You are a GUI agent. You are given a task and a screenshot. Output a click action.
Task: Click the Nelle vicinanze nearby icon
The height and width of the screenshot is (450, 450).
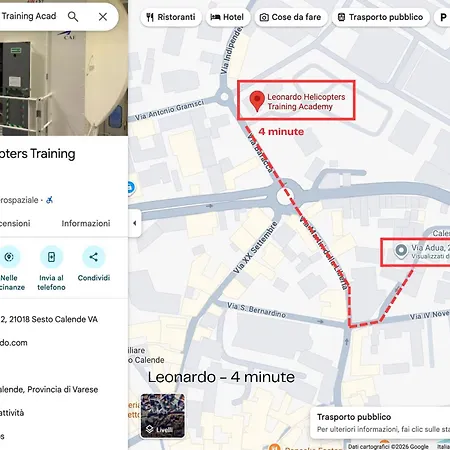9,257
